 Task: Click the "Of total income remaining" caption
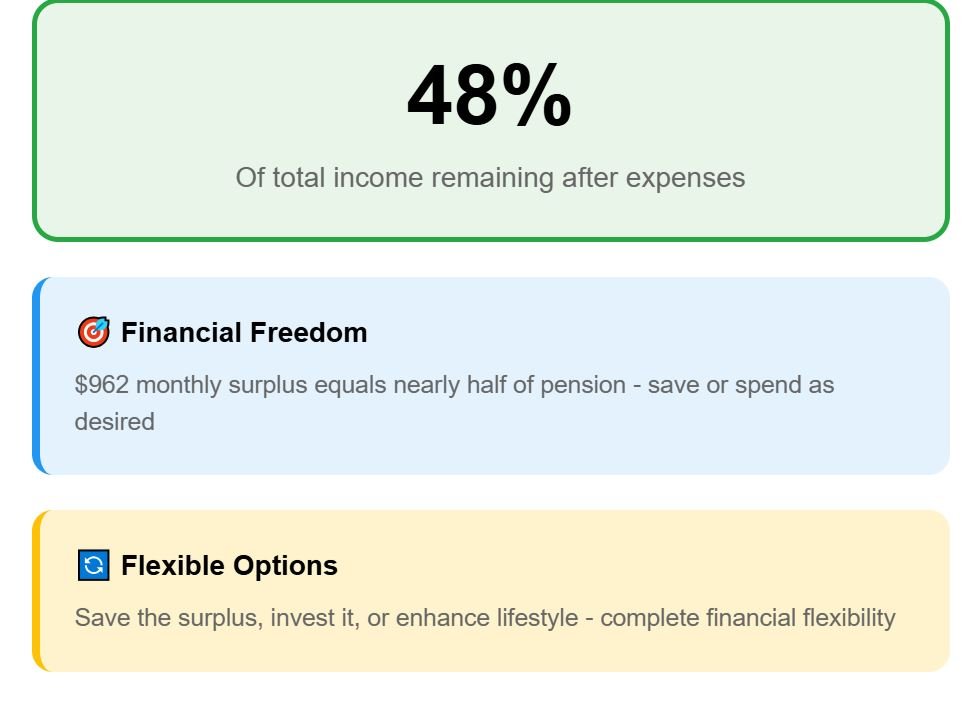[490, 178]
